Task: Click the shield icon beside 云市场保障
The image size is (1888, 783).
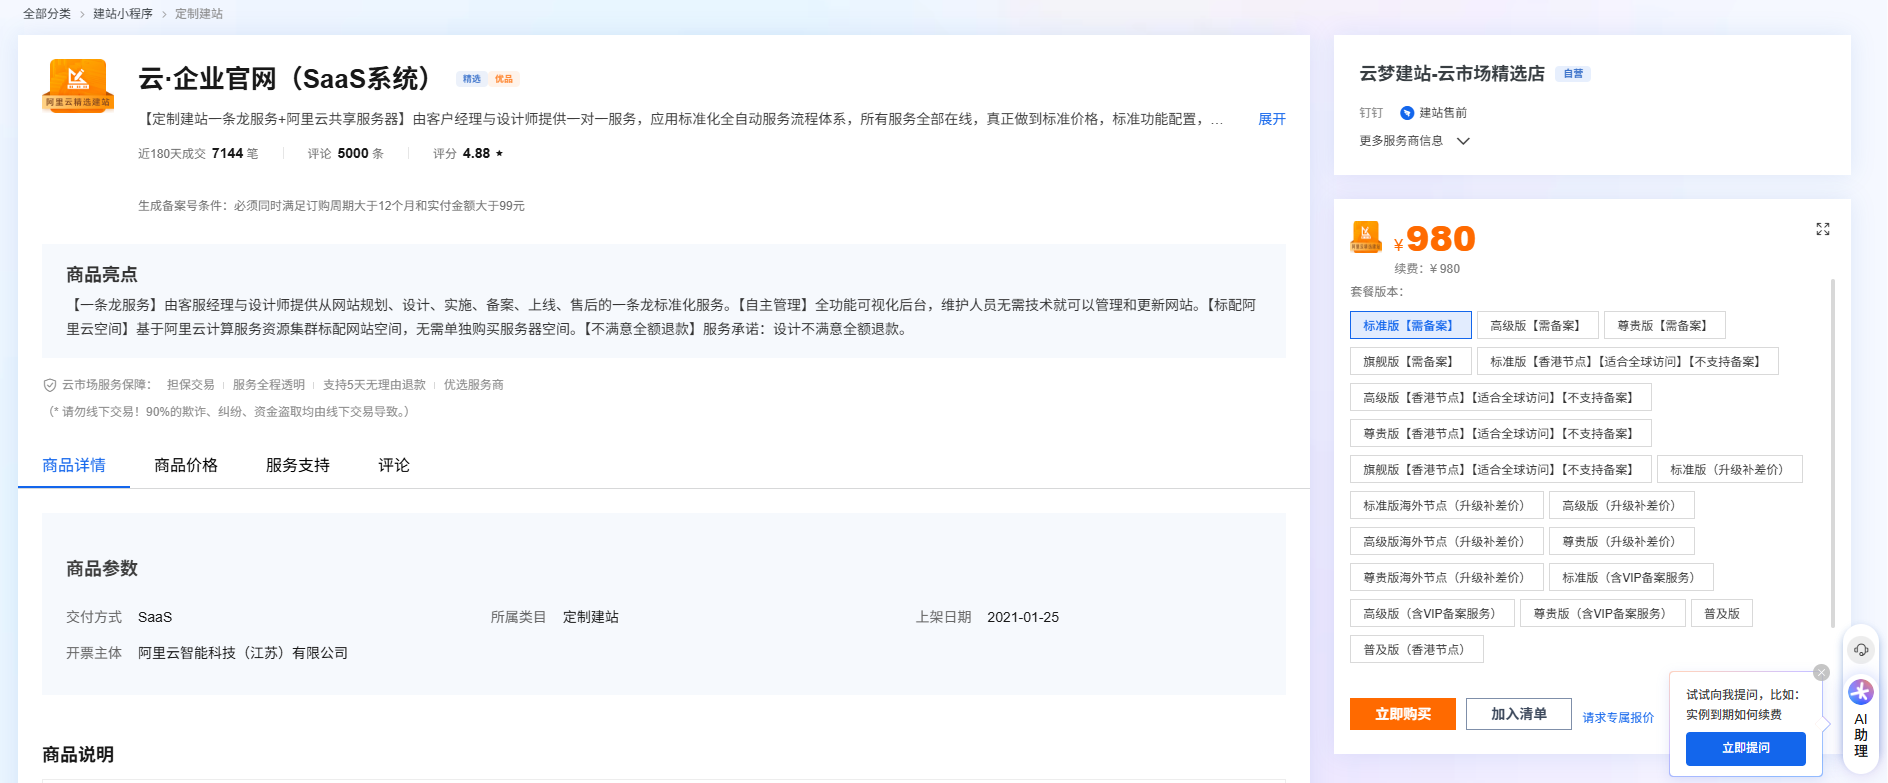Action: click(x=50, y=385)
